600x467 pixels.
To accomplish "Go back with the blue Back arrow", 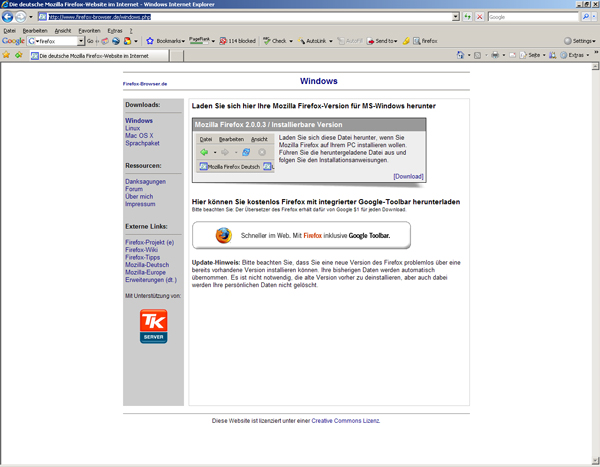I will click(x=7, y=17).
